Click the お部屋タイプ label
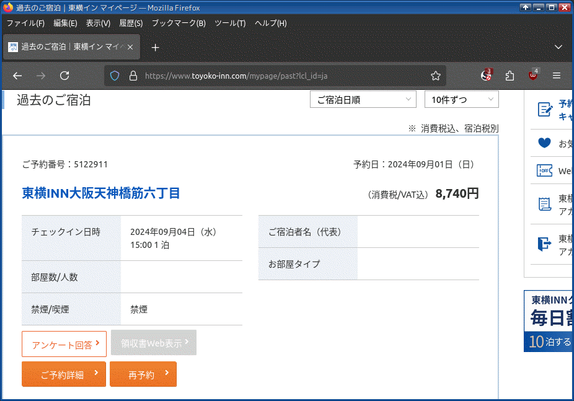The image size is (574, 401). [294, 264]
